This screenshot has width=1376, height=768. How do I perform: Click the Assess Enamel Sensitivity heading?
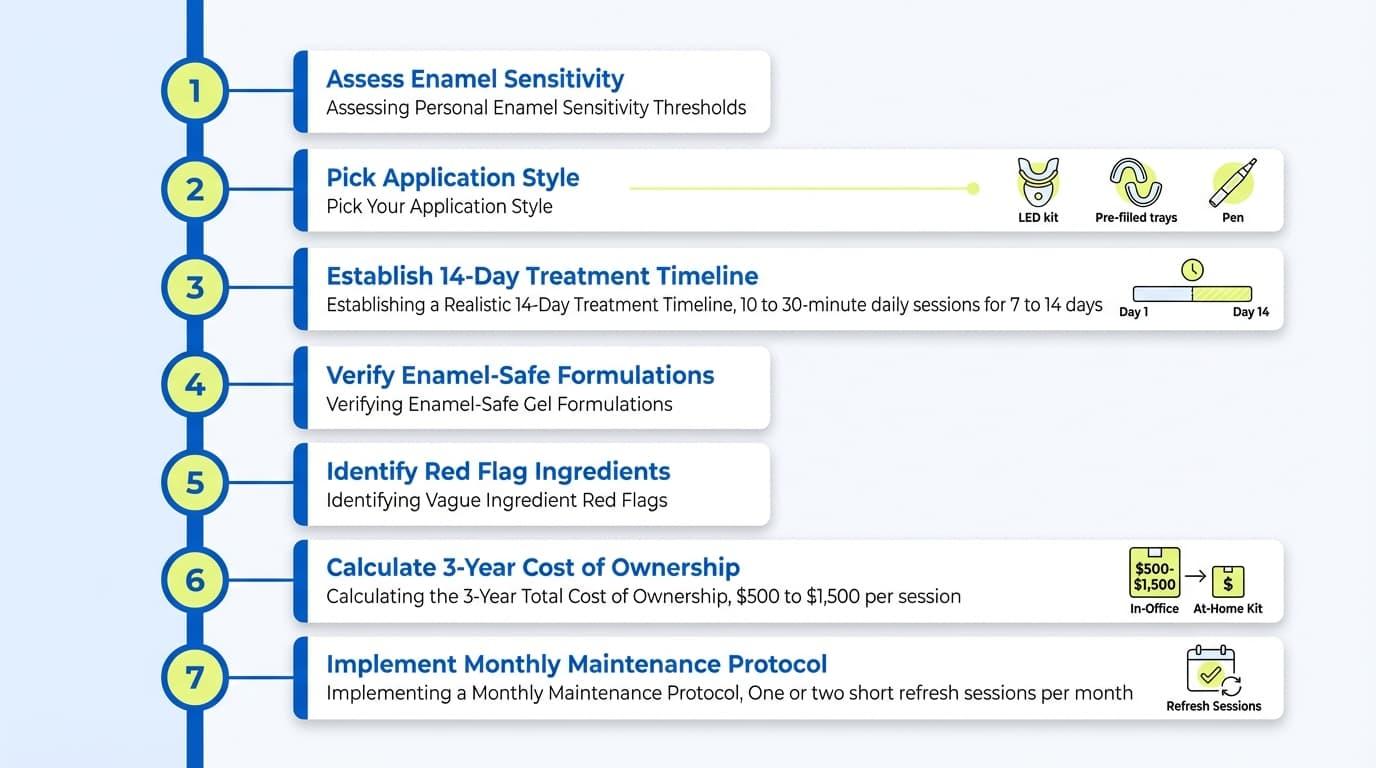point(475,79)
